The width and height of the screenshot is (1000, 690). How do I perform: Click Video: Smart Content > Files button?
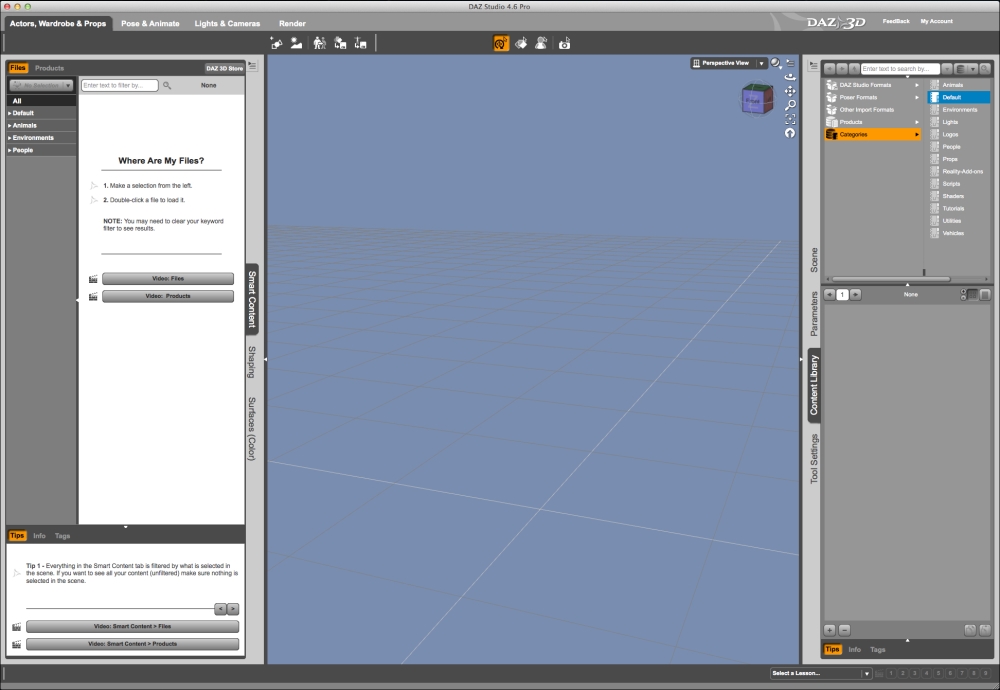[x=133, y=626]
